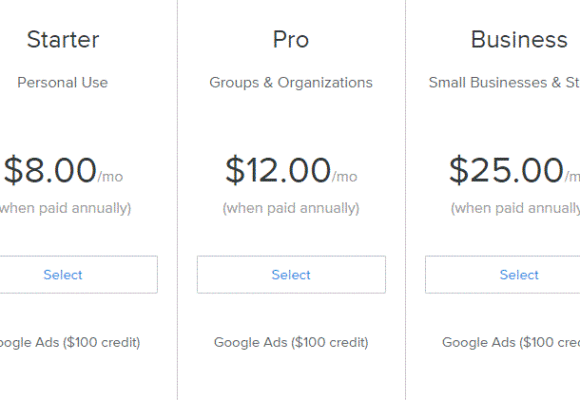Click the Starter plan heading
Image resolution: width=580 pixels, height=400 pixels.
click(63, 39)
